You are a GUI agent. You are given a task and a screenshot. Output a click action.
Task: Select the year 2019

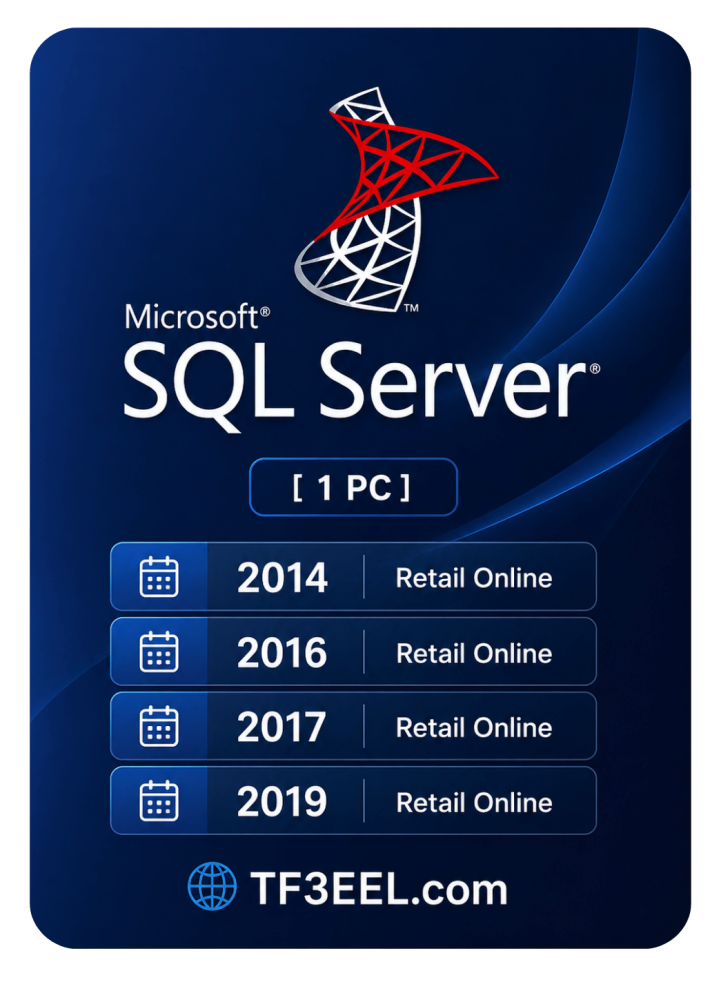[x=282, y=802]
